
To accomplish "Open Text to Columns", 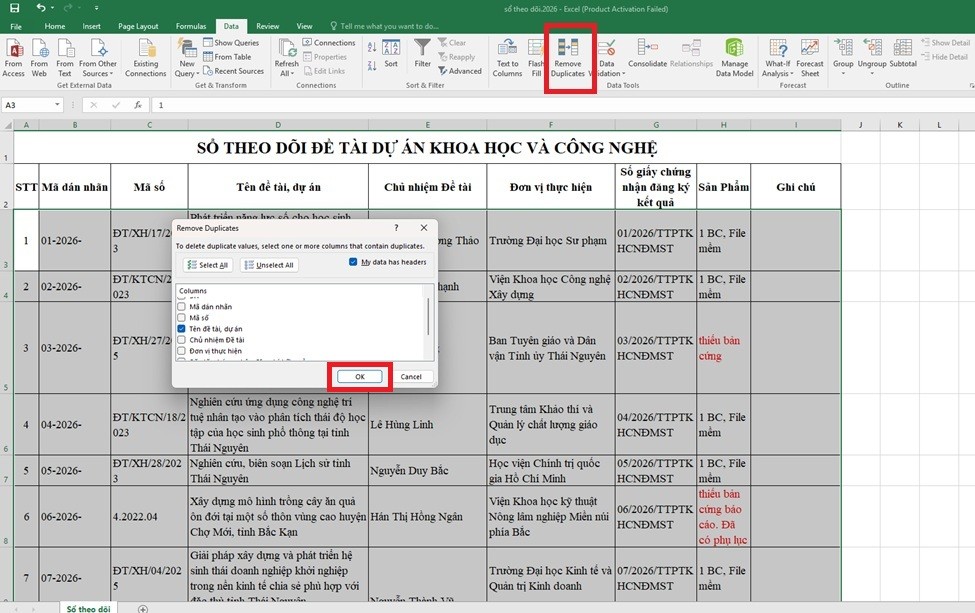I will pyautogui.click(x=507, y=57).
